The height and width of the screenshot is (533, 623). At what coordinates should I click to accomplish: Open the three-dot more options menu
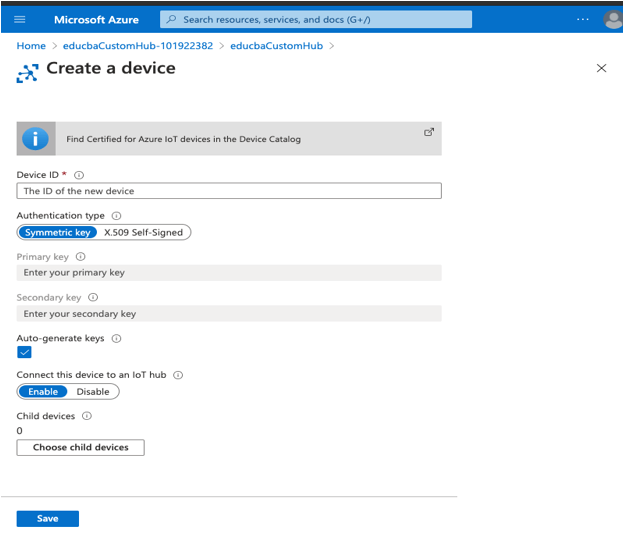coord(582,19)
